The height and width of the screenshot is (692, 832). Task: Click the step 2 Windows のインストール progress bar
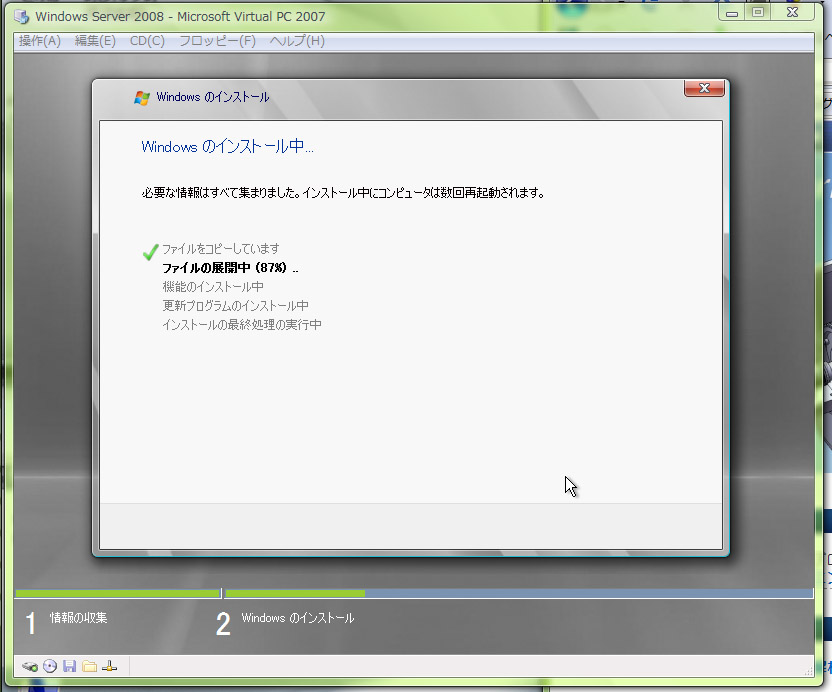click(519, 593)
